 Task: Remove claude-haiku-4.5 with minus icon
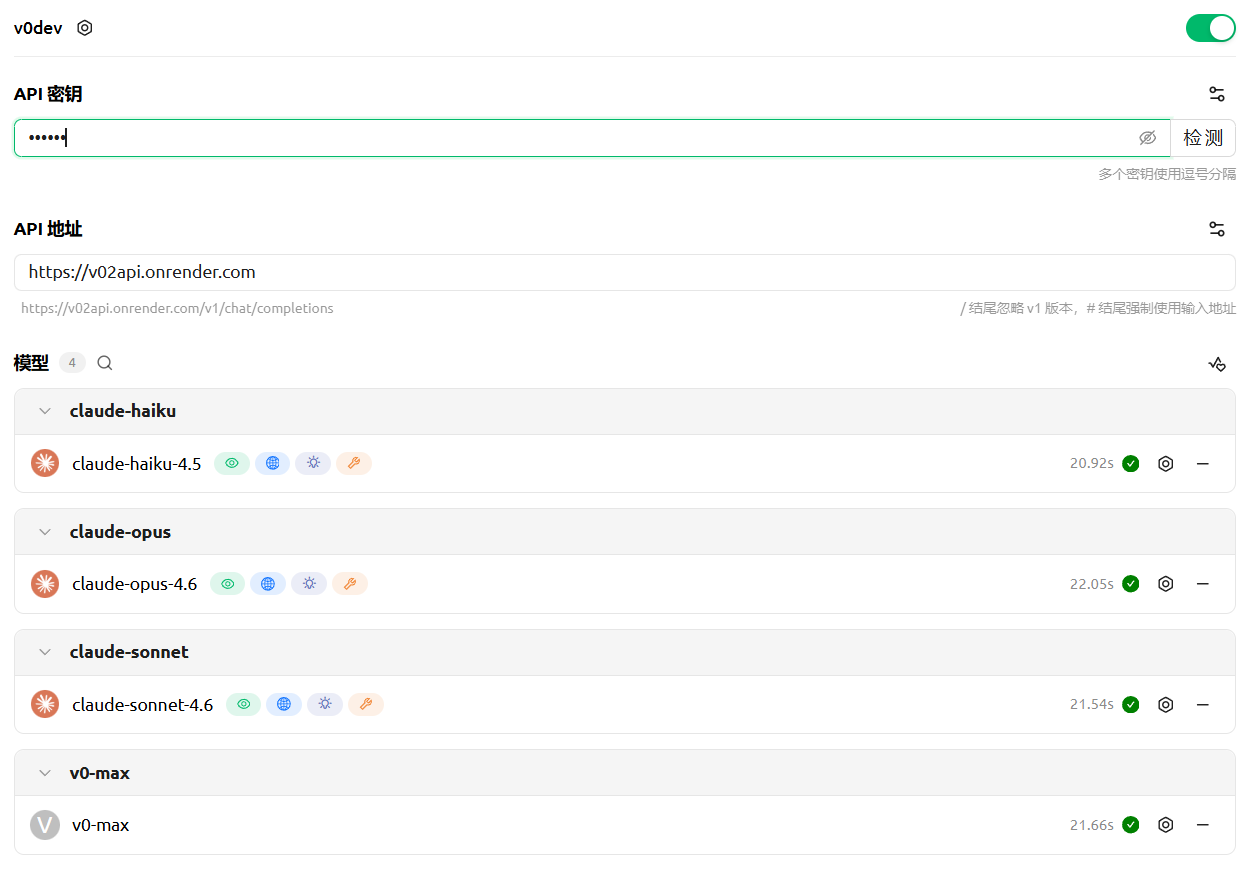(1203, 463)
